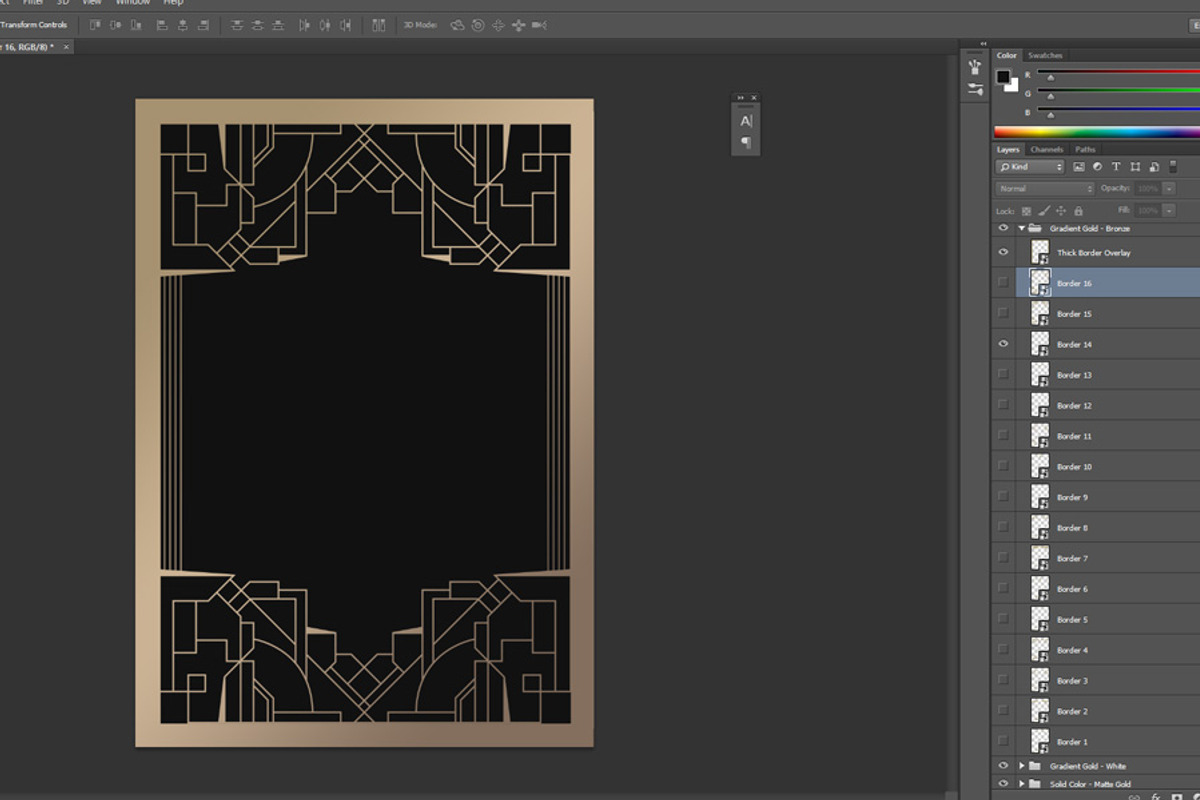Click the Lock Position icon
This screenshot has height=800, width=1200.
(1061, 211)
